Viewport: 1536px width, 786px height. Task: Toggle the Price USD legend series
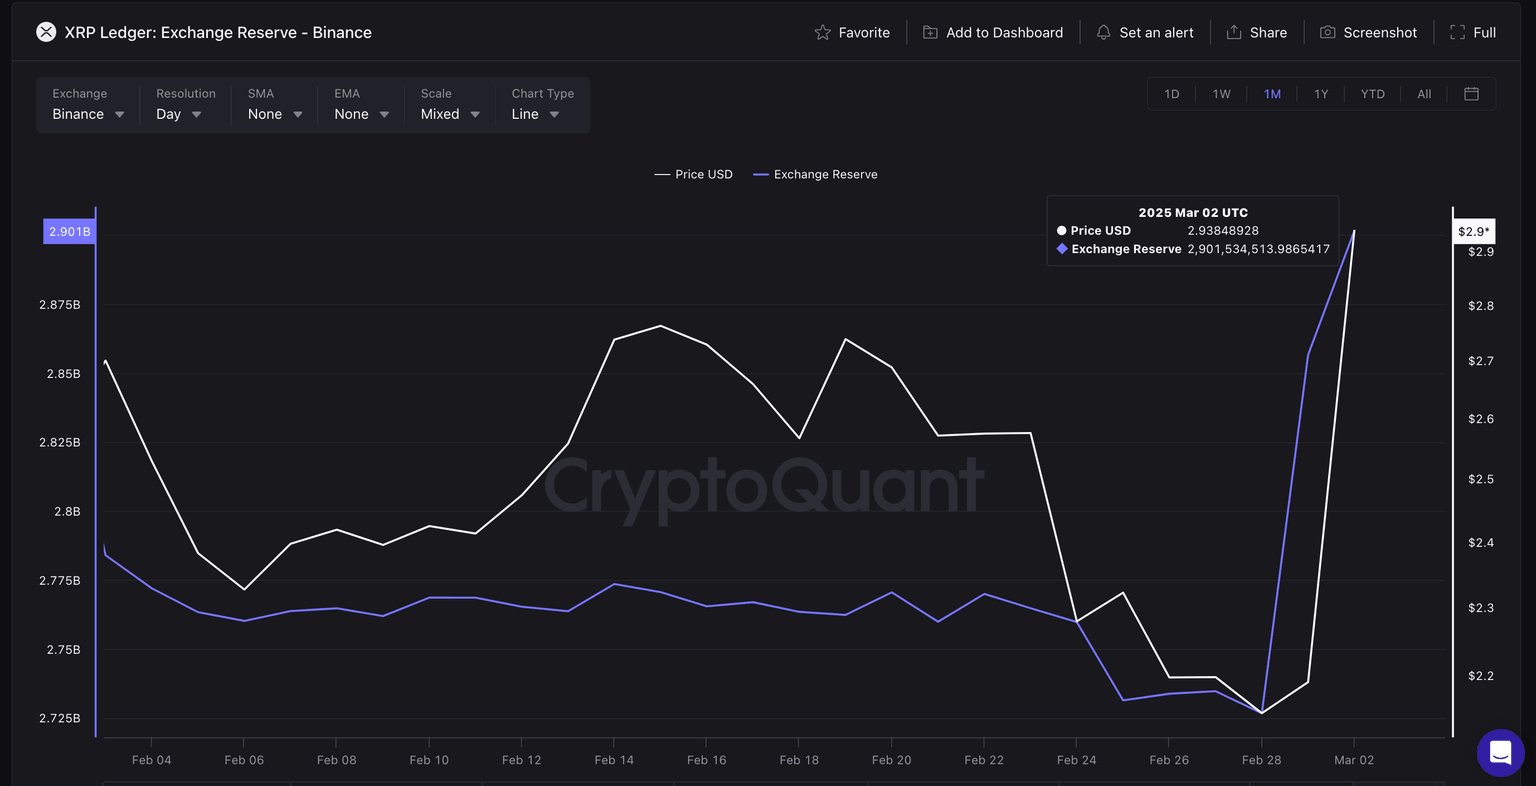tap(693, 173)
